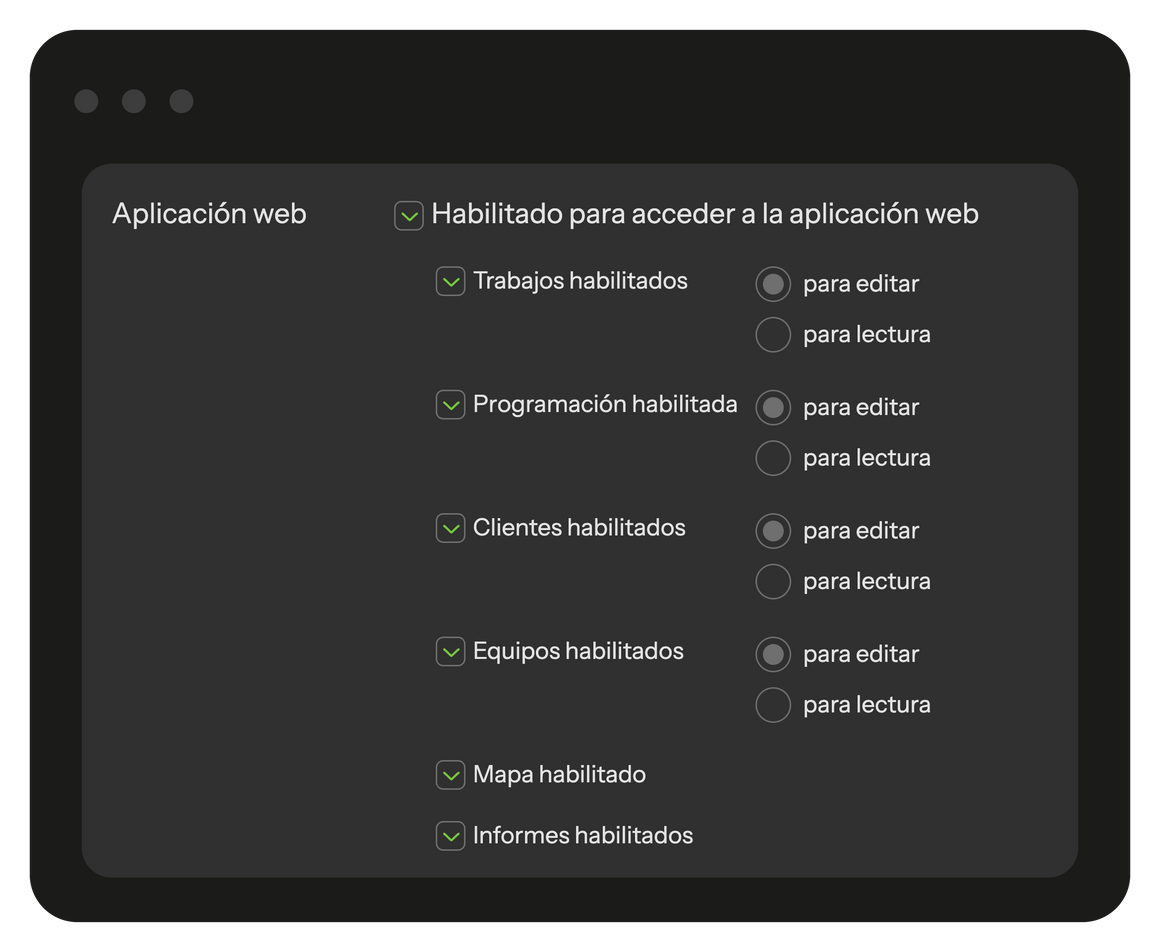
Task: Set Equipos habilitados to para lectura
Action: point(773,705)
